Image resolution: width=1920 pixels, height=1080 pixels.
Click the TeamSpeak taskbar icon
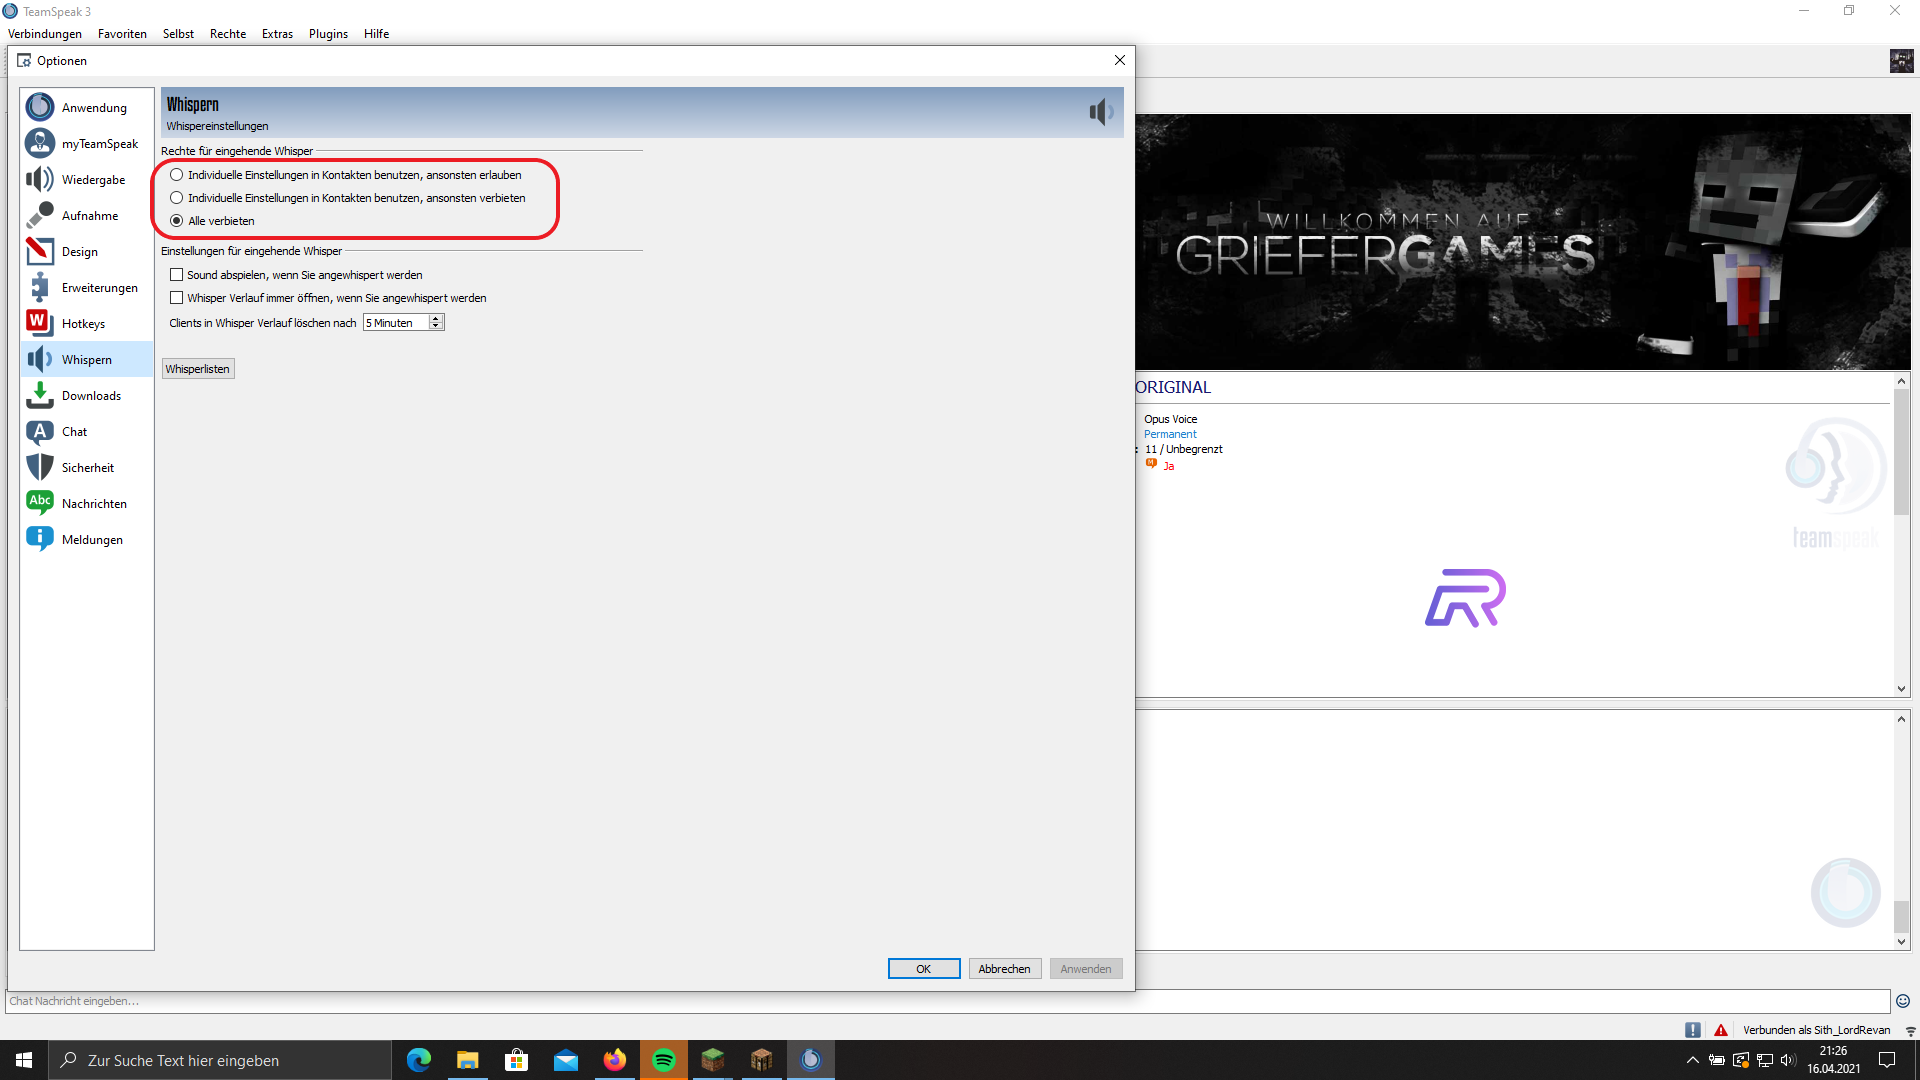[811, 1060]
